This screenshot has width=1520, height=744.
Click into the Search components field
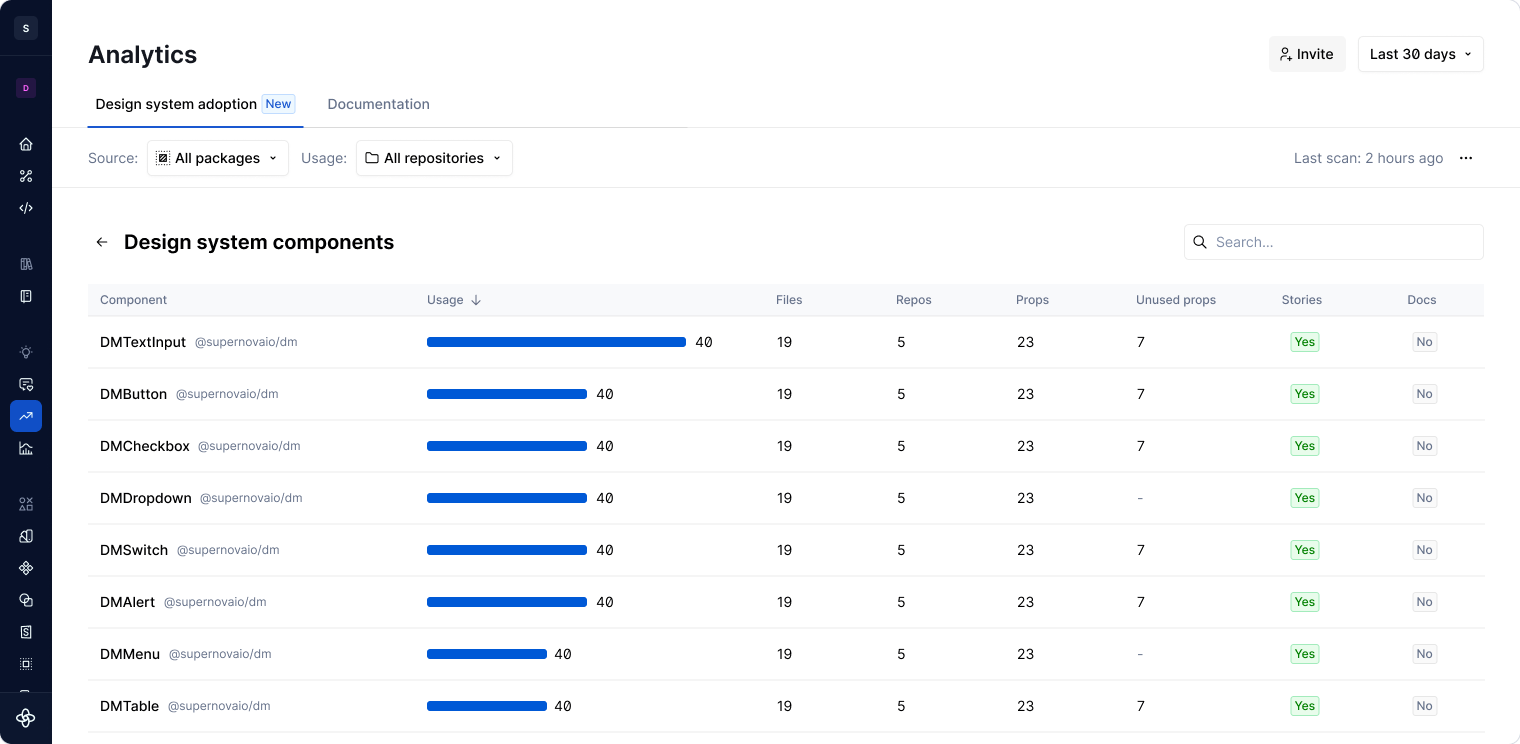pos(1334,242)
